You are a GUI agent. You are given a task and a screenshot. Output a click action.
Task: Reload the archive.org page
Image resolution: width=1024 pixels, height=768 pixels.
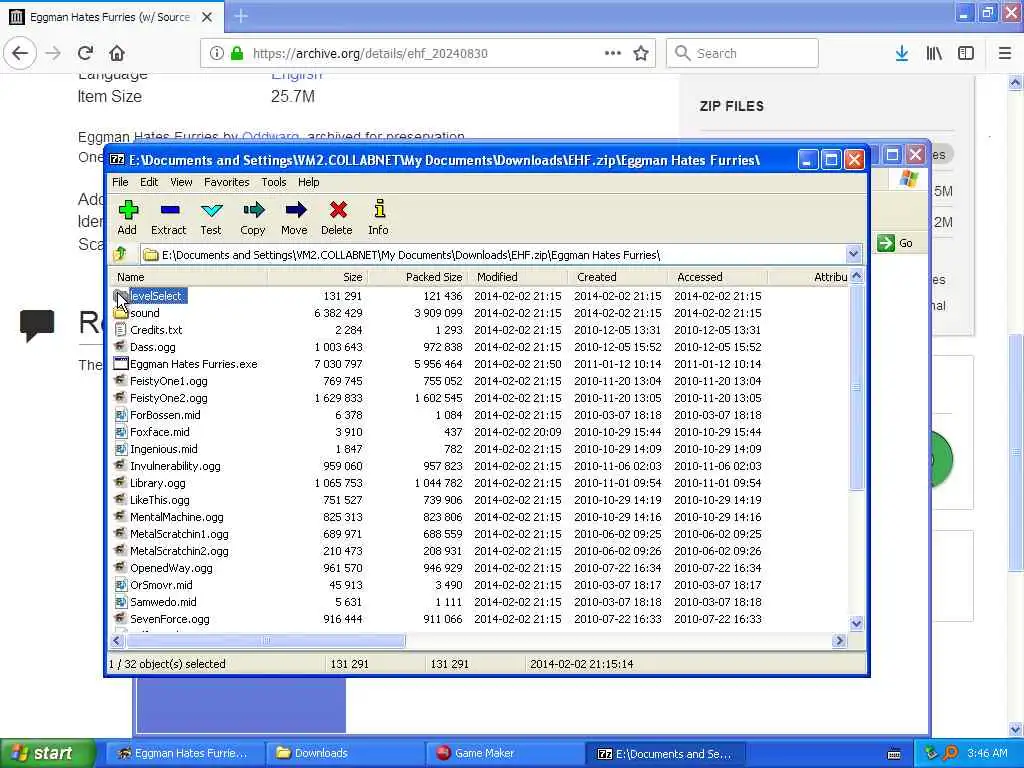click(85, 53)
